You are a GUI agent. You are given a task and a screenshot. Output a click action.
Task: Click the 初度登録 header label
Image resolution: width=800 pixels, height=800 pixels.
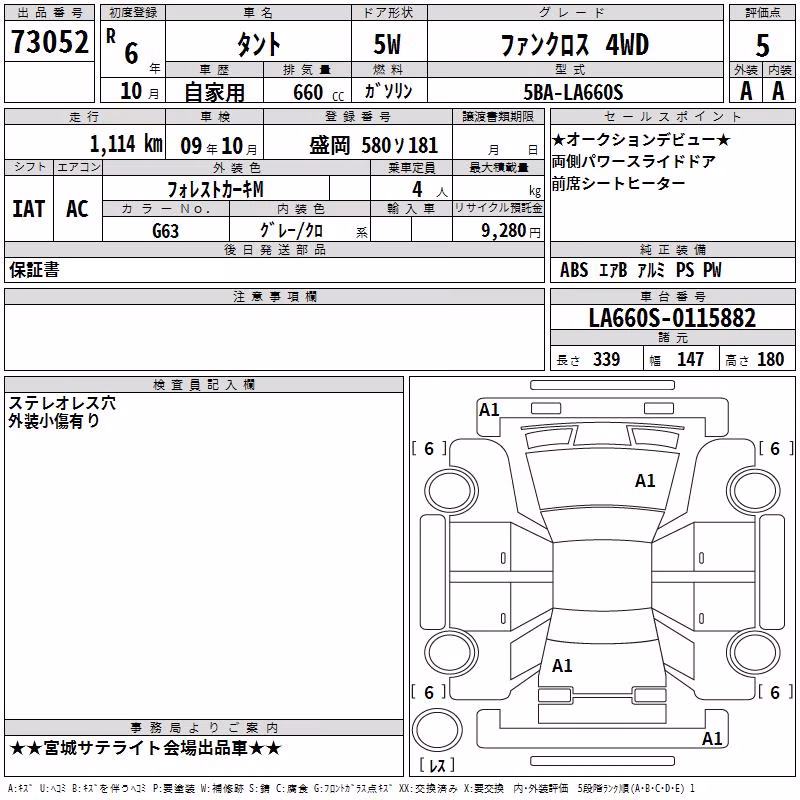pyautogui.click(x=133, y=13)
